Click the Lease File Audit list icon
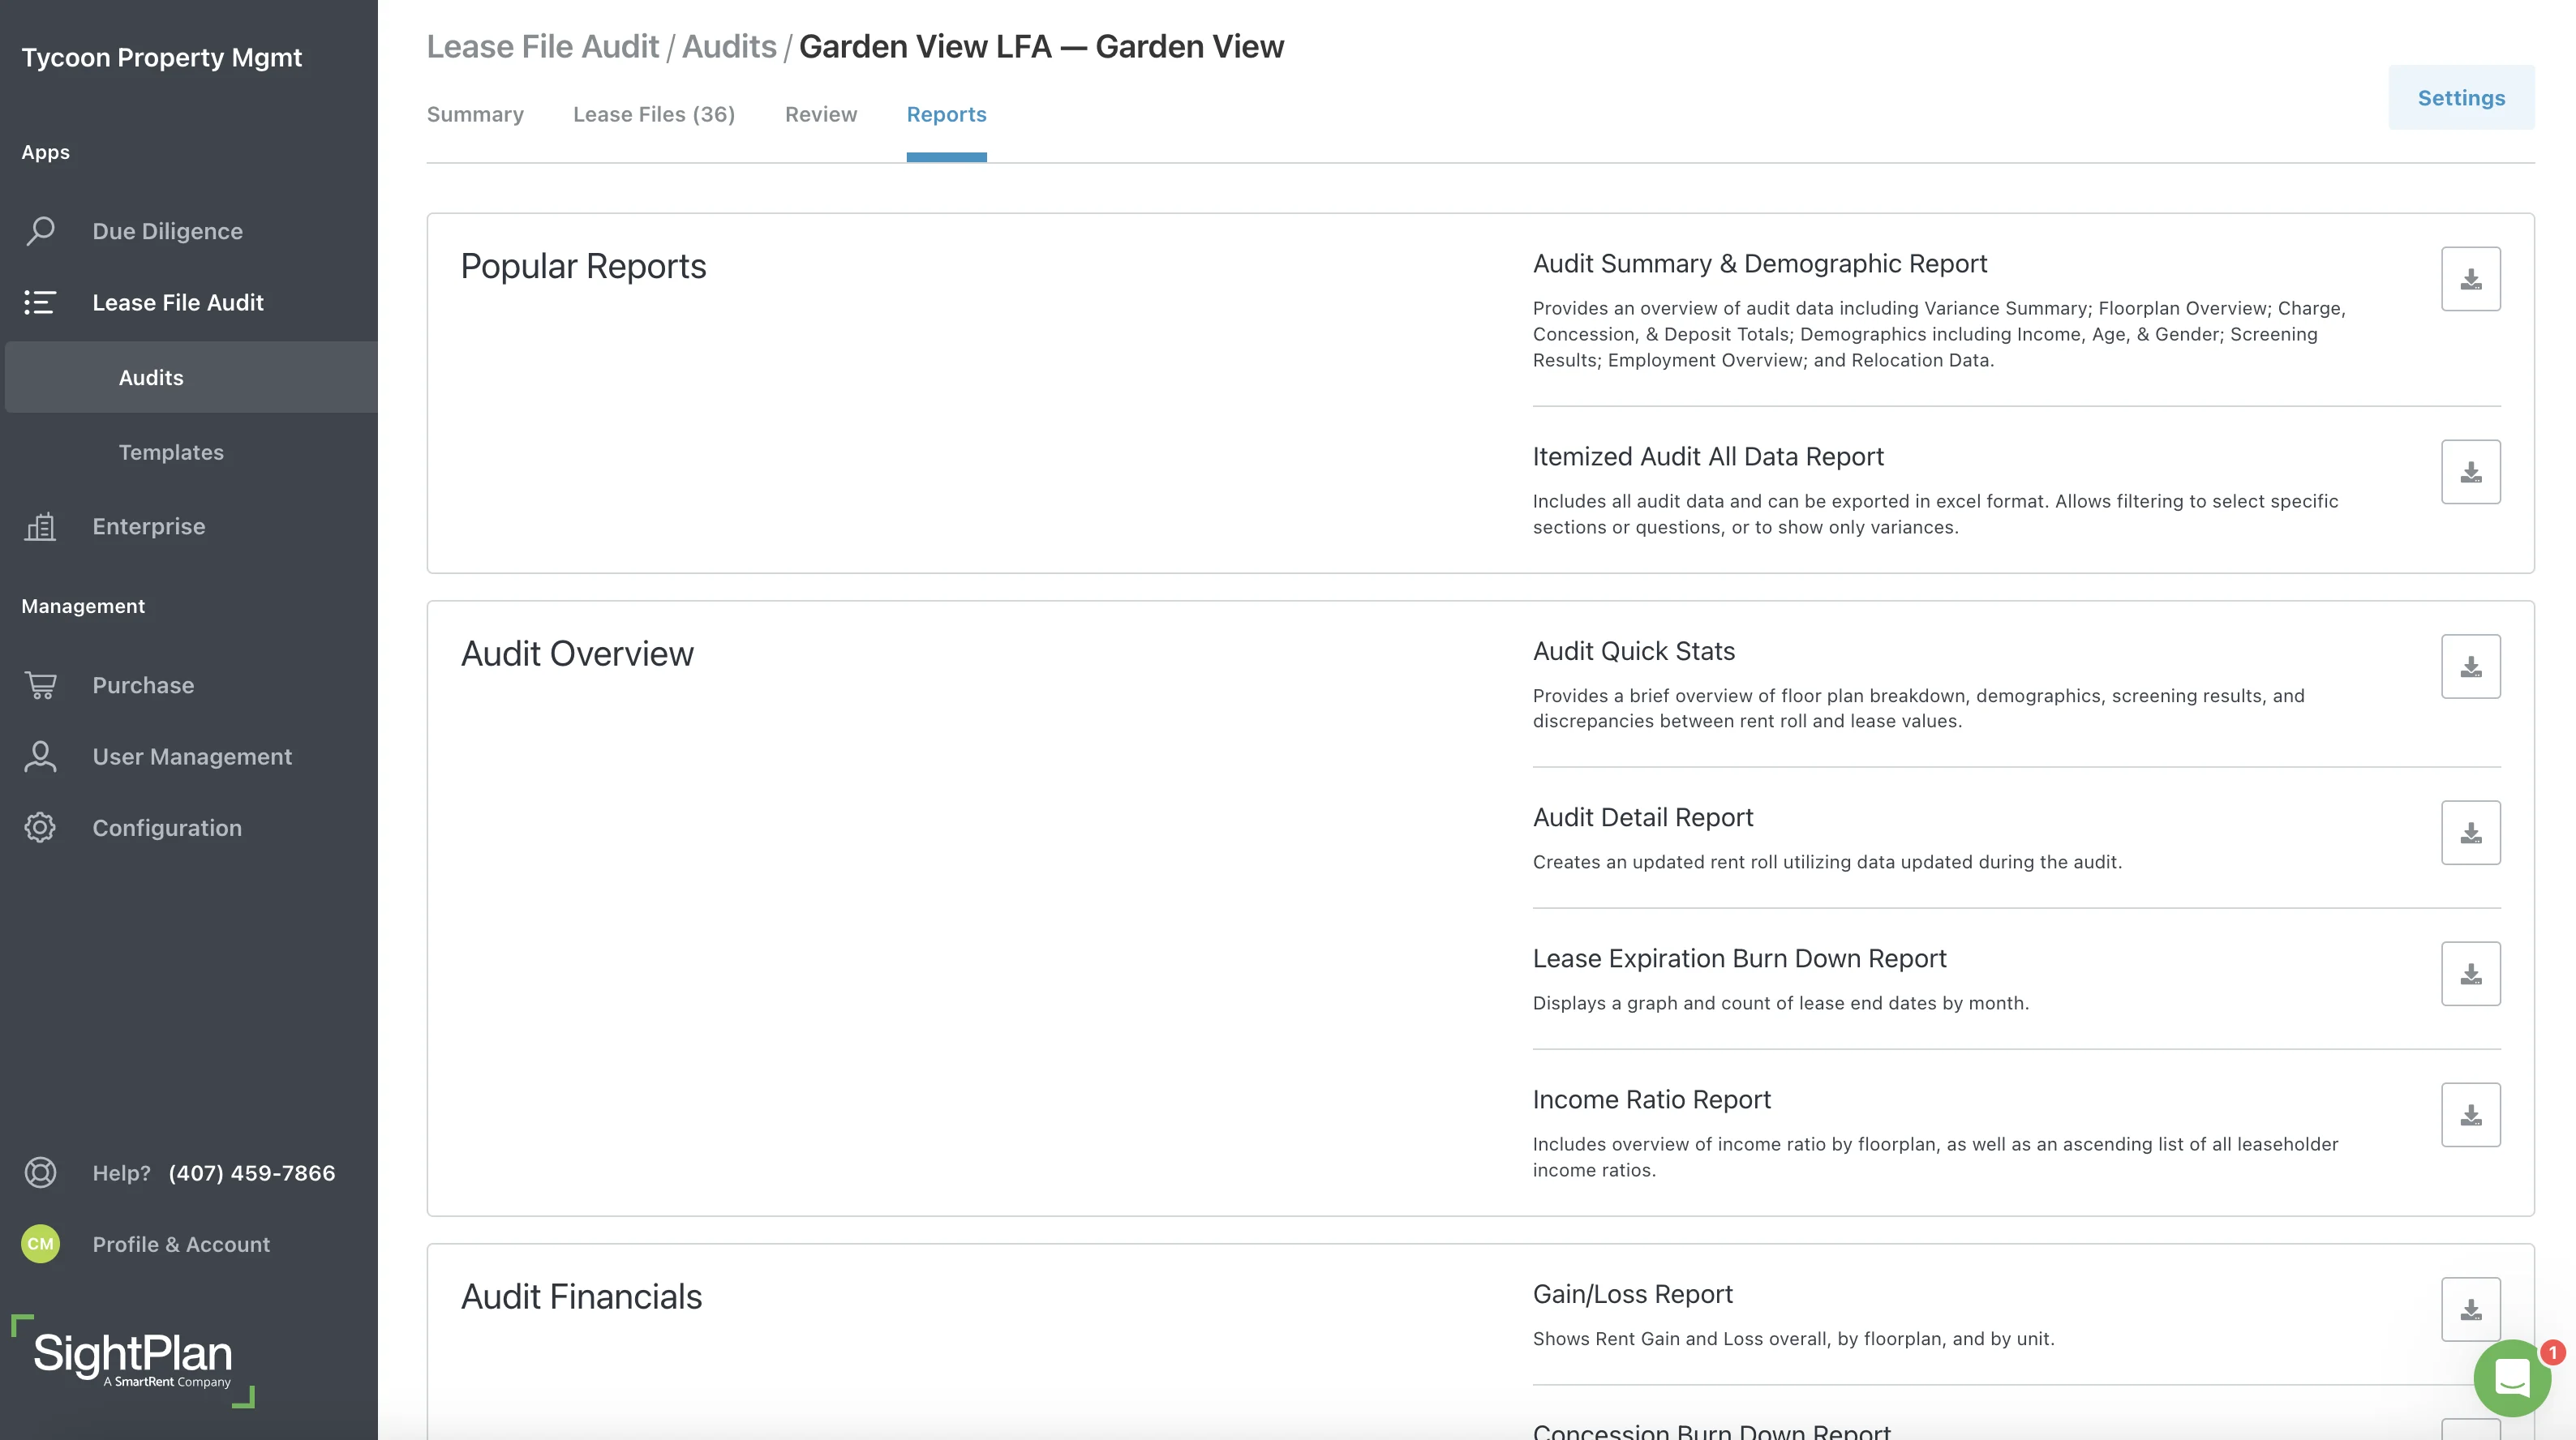The image size is (2576, 1440). coord(40,302)
